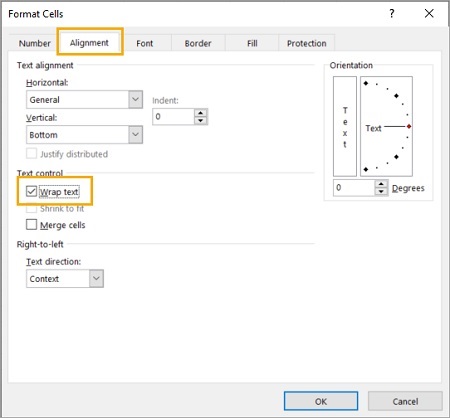450x418 pixels.
Task: Click the Degrees input field
Action: tap(354, 188)
